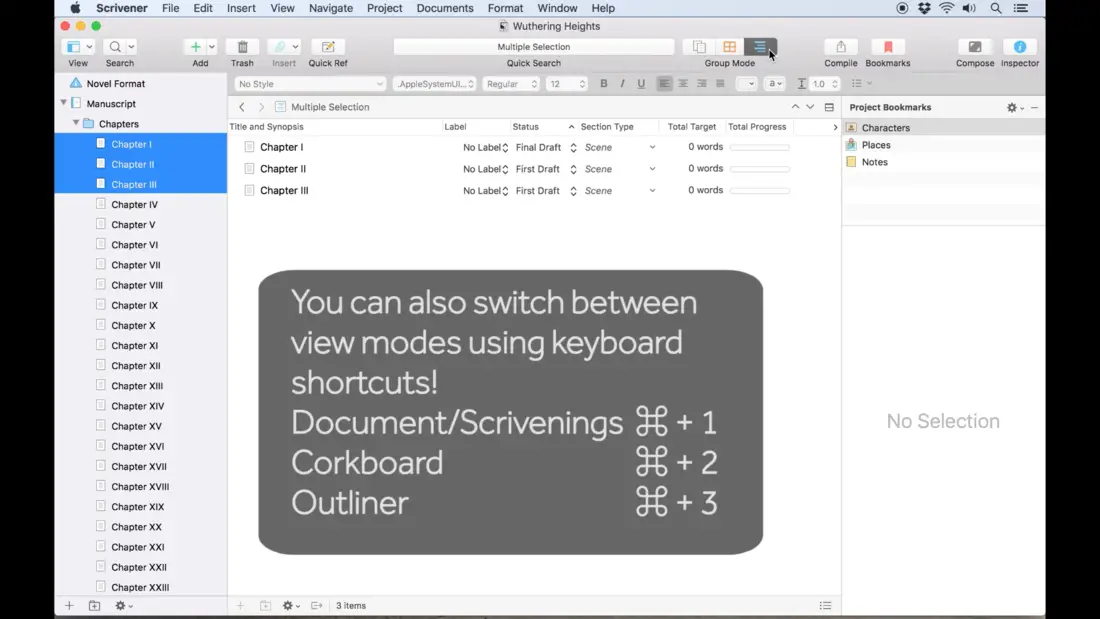Open the Navigate menu
The width and height of the screenshot is (1100, 619).
(331, 8)
